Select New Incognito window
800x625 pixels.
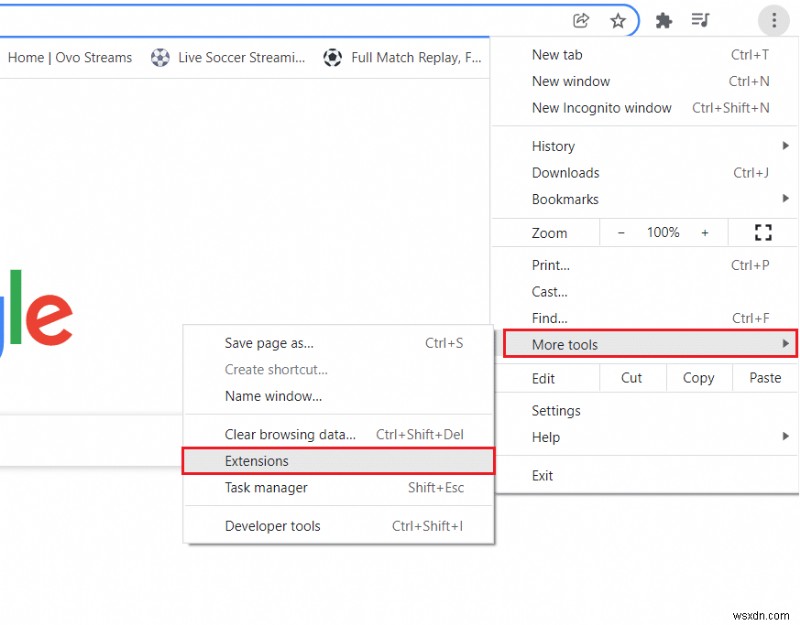[602, 108]
